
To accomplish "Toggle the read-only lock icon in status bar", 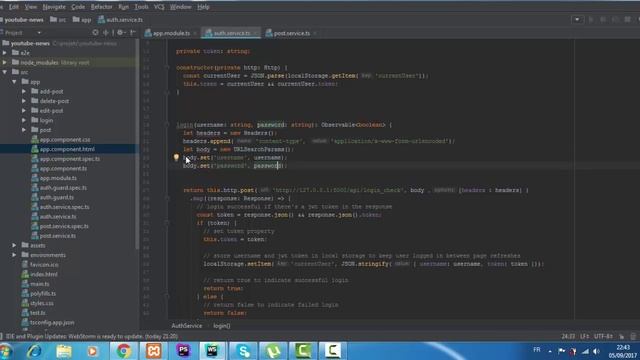I will point(622,336).
